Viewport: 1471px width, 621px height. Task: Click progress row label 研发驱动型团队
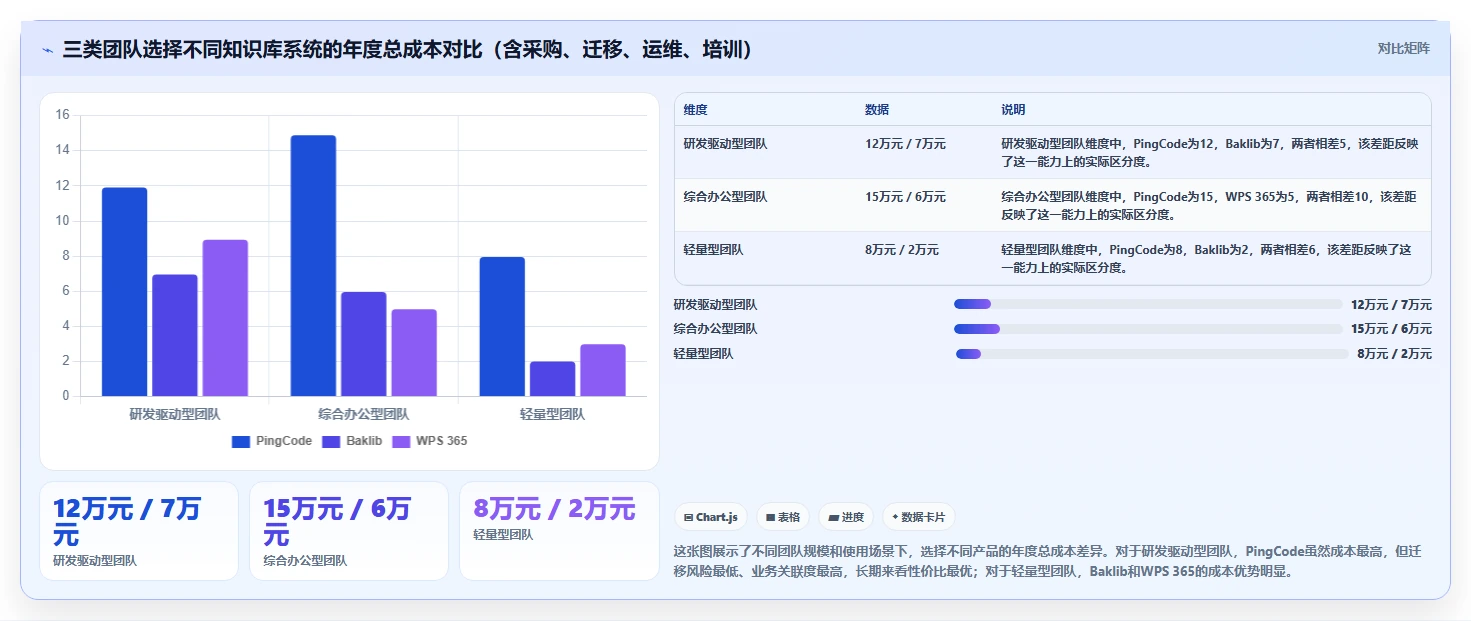tap(716, 304)
